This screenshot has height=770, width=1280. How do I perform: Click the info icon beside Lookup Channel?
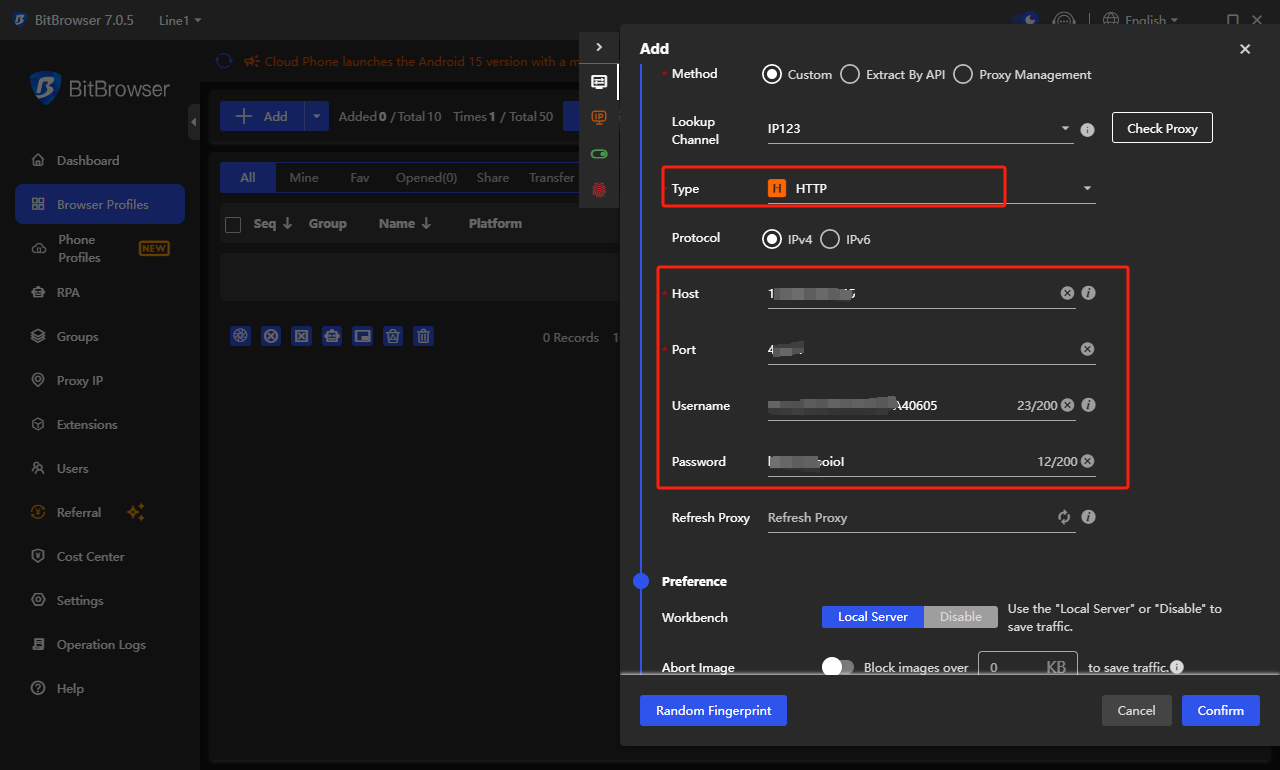tap(1088, 129)
